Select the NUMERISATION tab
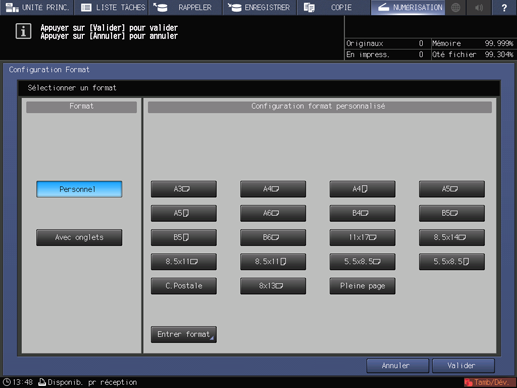Image resolution: width=517 pixels, height=388 pixels. coord(408,7)
